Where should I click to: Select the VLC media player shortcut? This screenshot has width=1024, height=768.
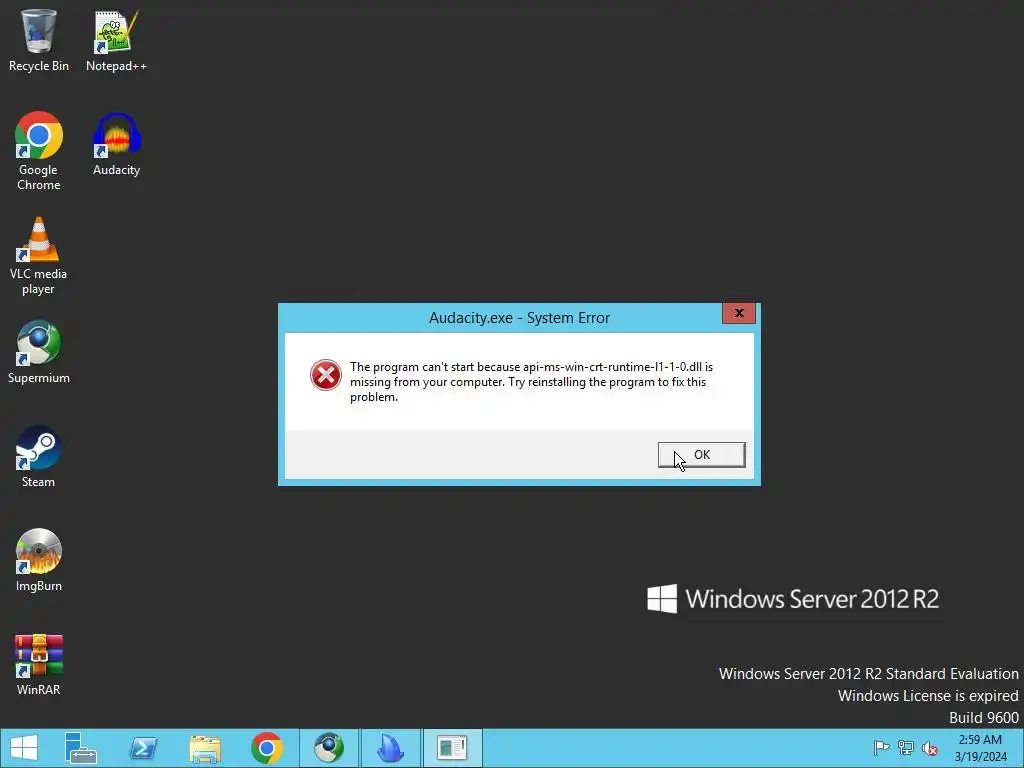39,256
